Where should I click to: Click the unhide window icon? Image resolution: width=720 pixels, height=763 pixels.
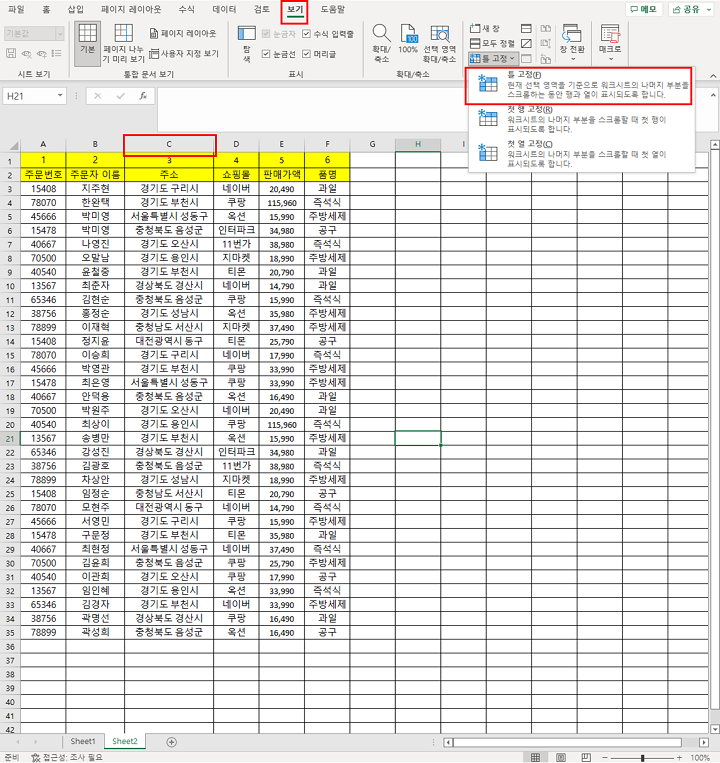pos(526,59)
